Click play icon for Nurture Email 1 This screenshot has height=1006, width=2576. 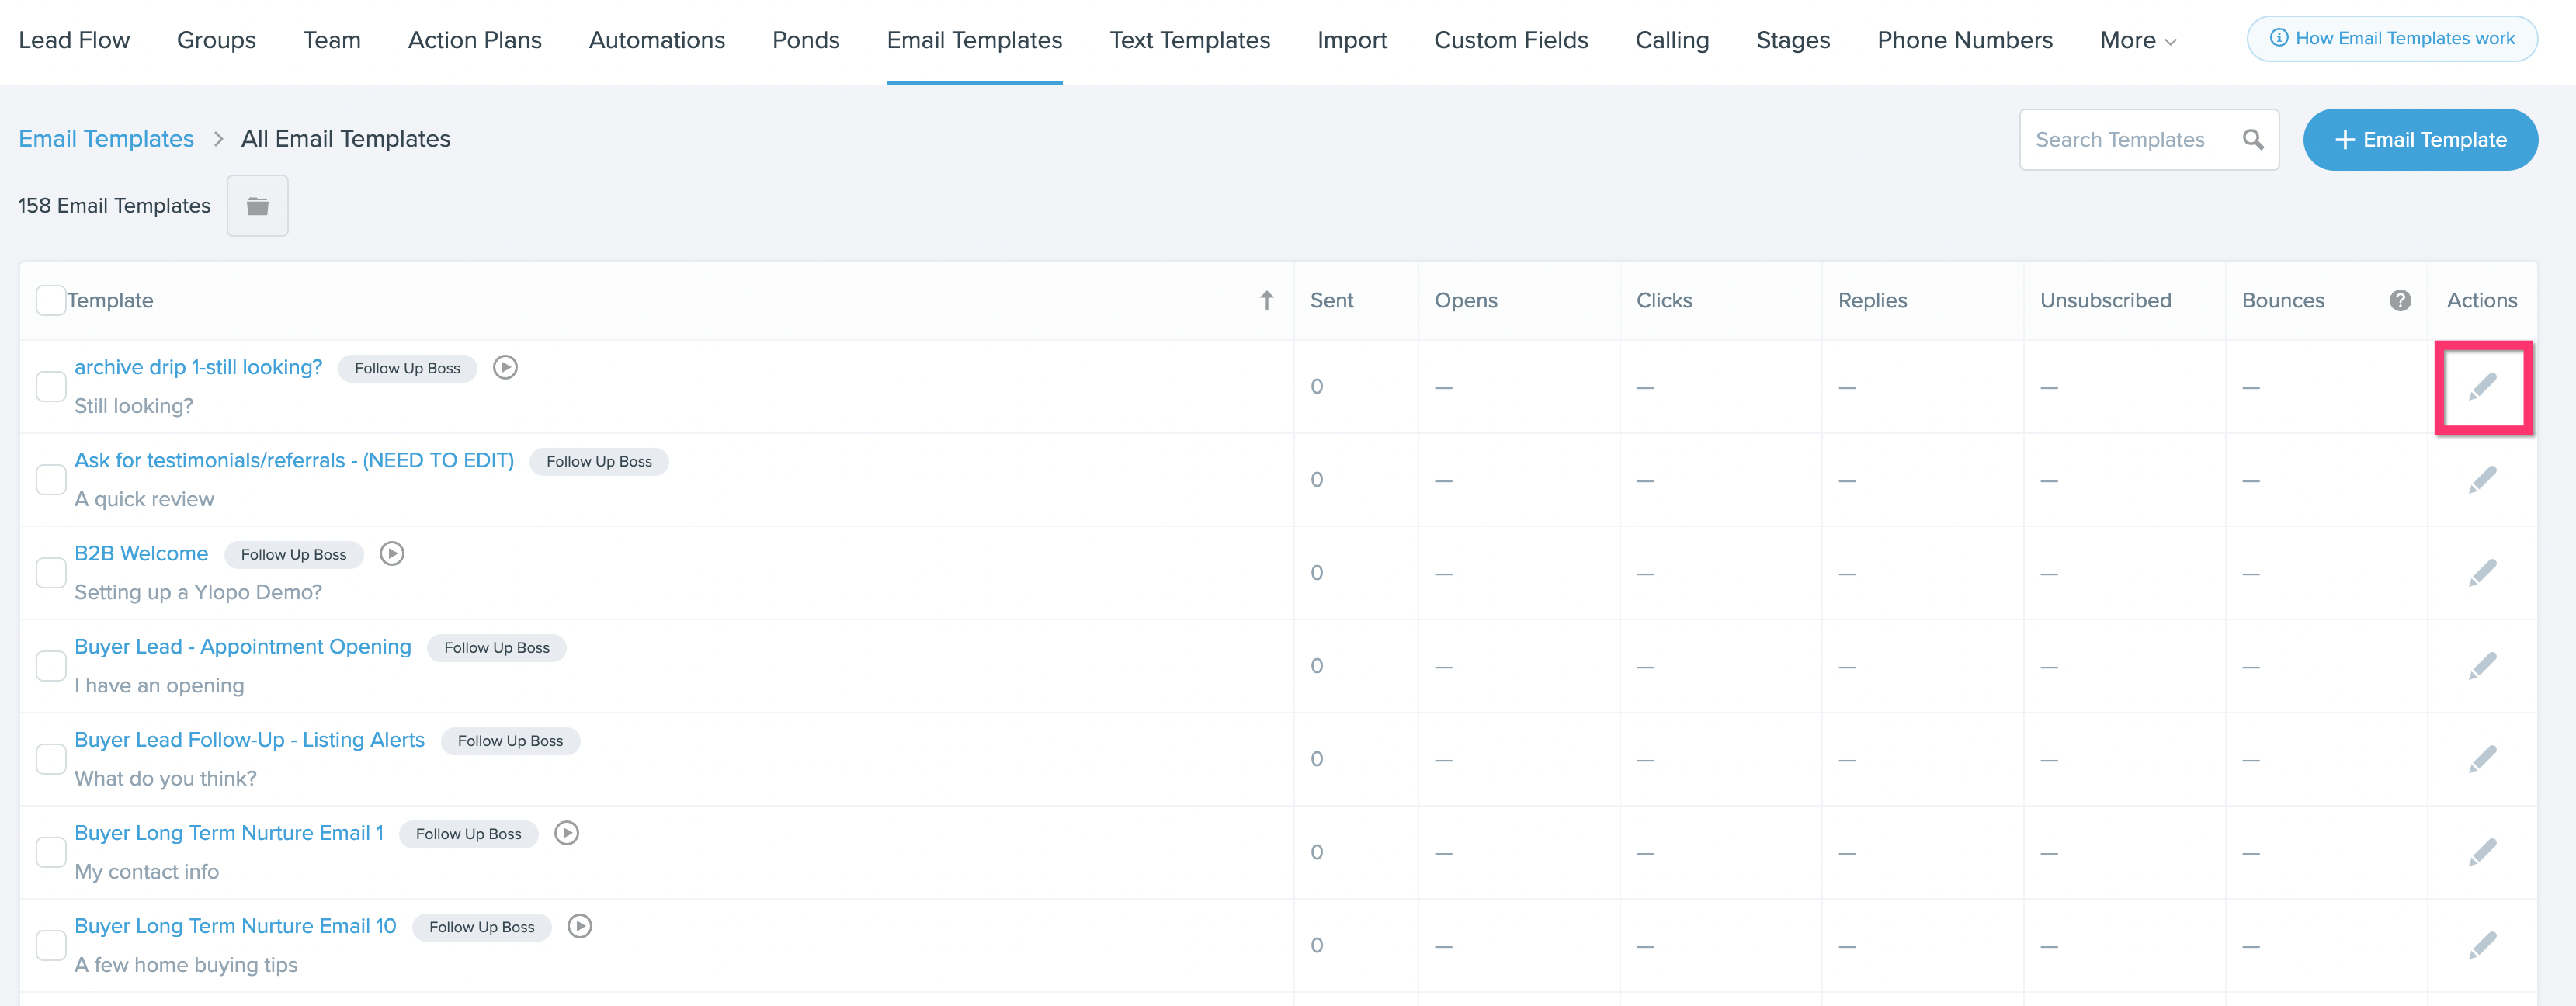click(567, 833)
